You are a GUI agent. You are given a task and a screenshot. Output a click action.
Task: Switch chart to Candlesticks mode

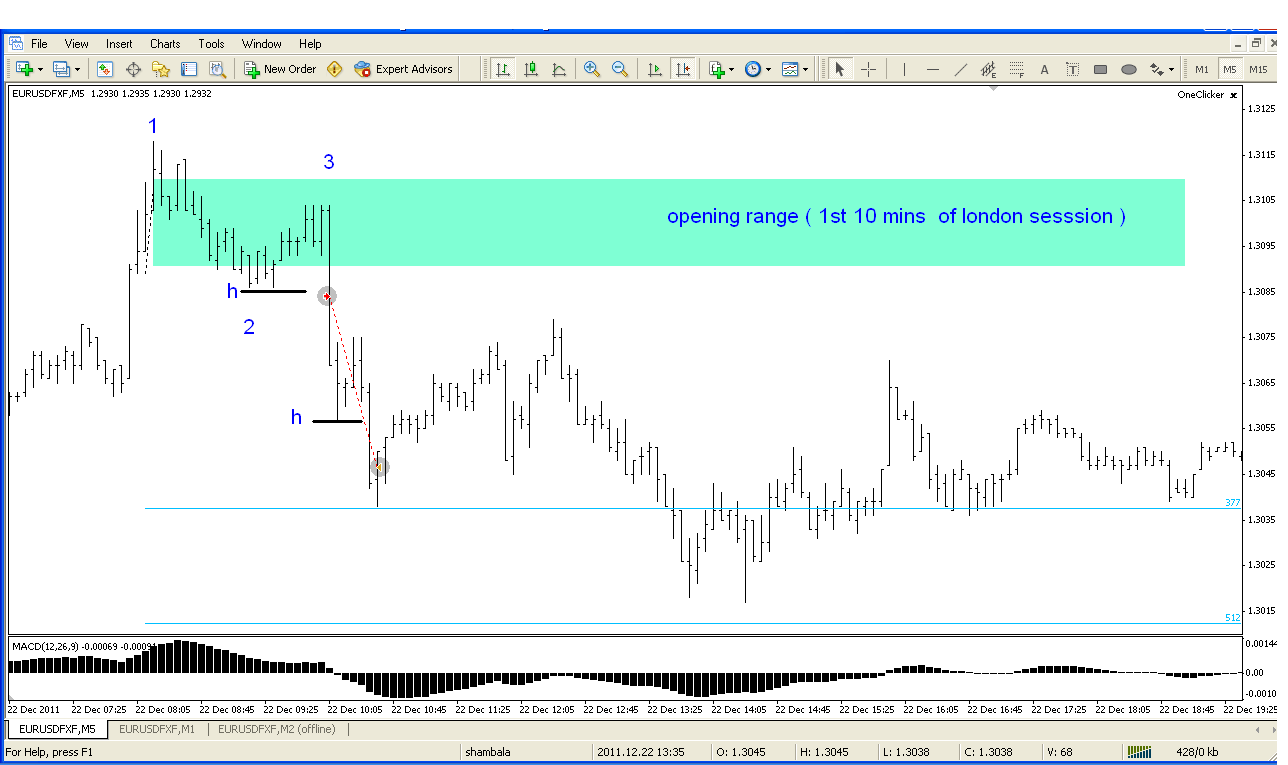[x=531, y=69]
